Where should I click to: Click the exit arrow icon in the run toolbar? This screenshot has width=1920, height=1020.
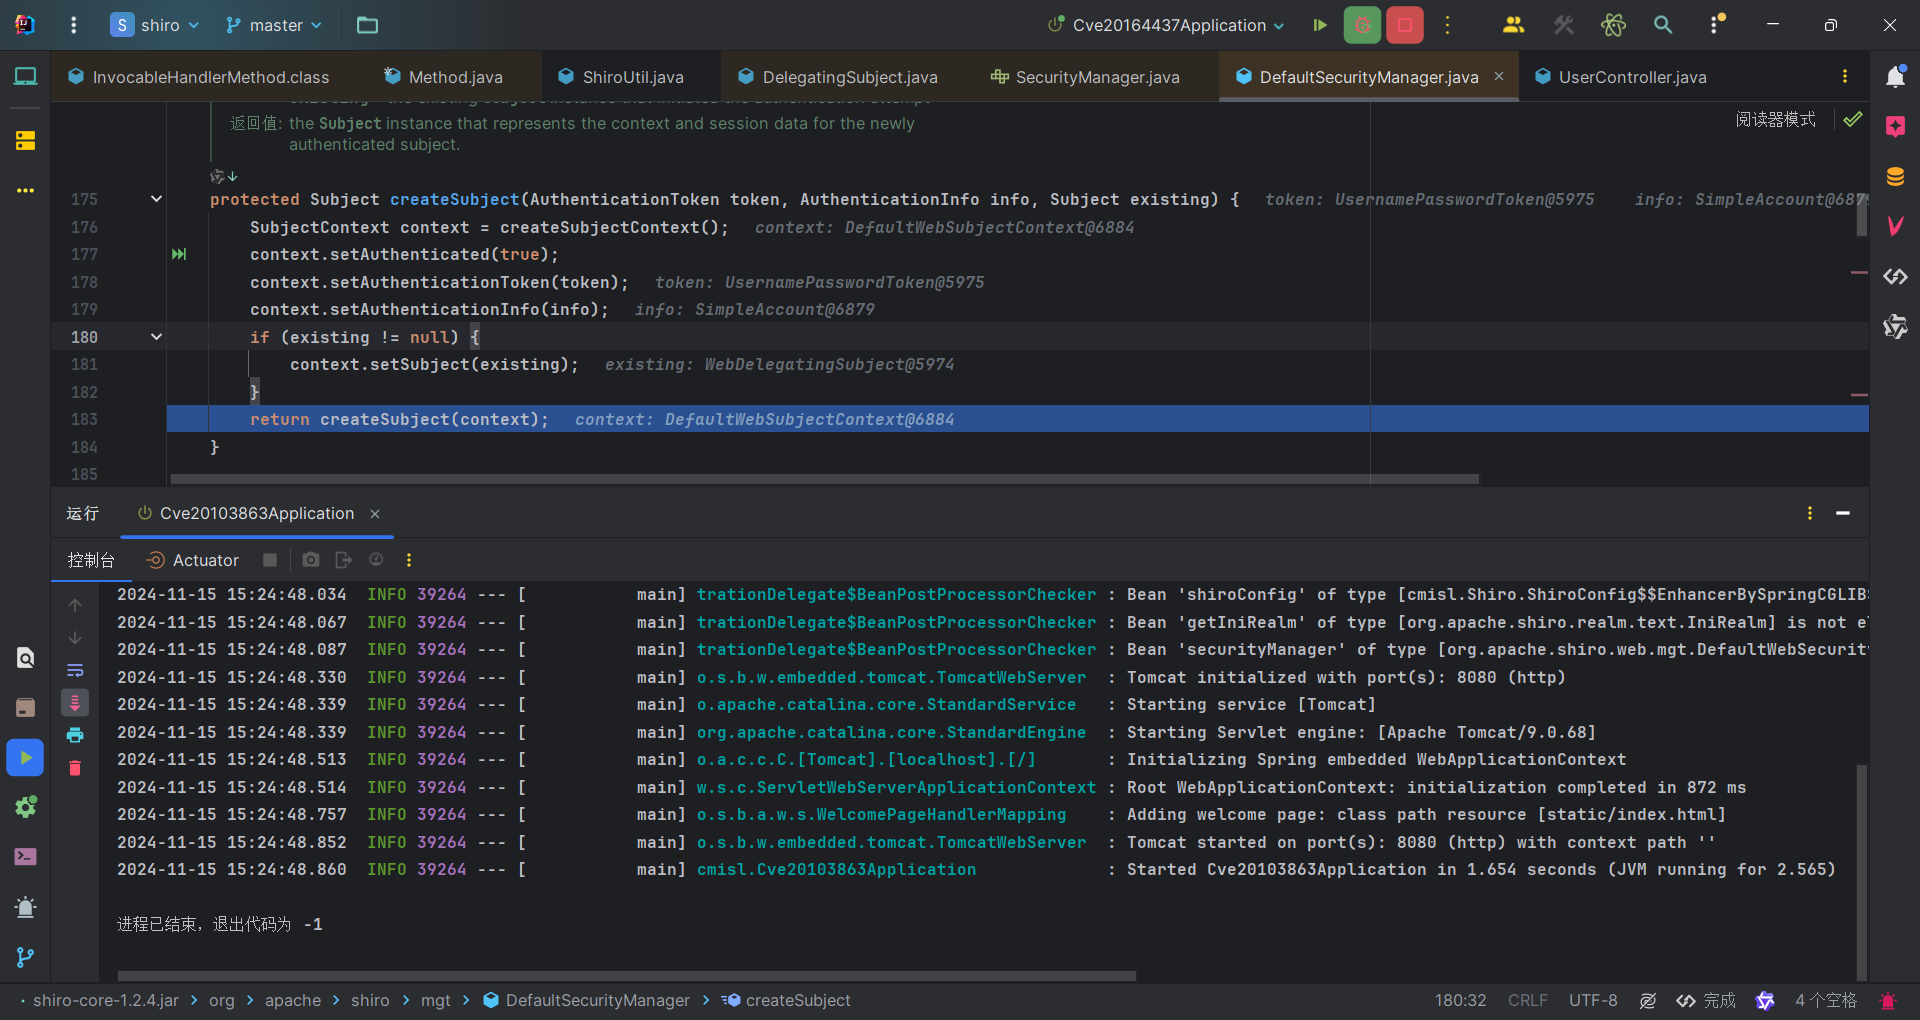[x=343, y=560]
